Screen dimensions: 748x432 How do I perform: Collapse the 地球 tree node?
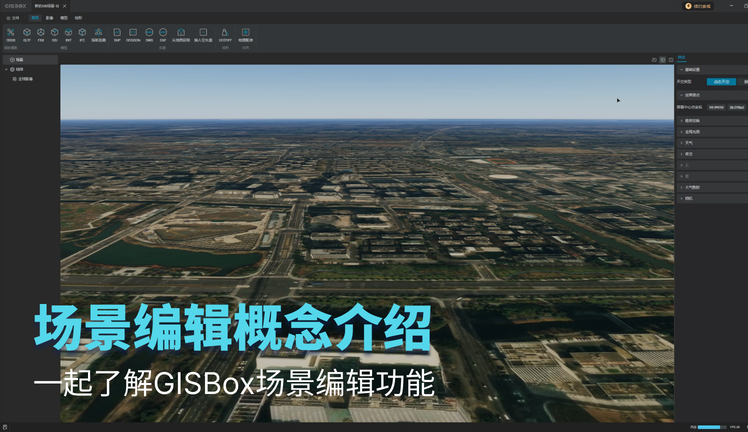pos(5,69)
